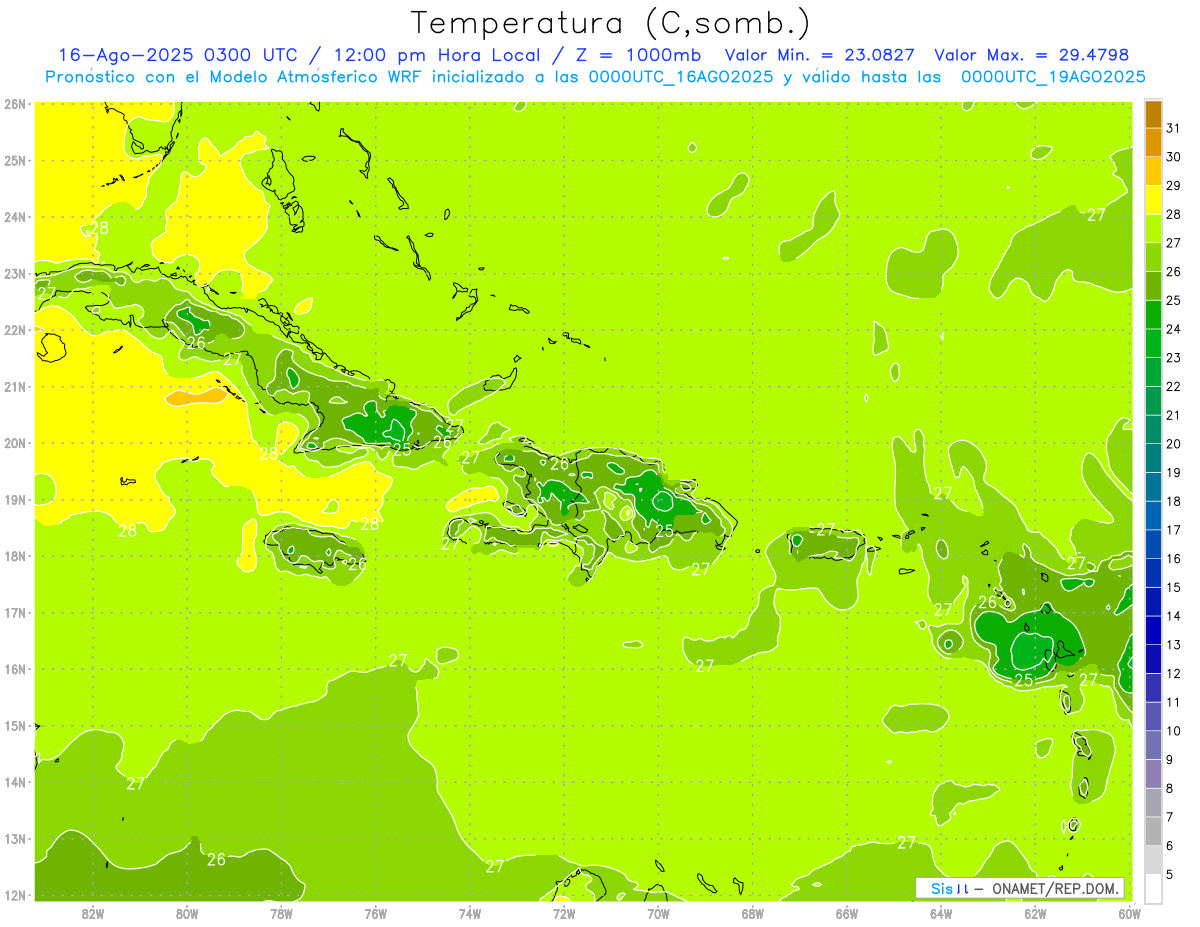Click the 68W longitude axis label

click(x=753, y=913)
